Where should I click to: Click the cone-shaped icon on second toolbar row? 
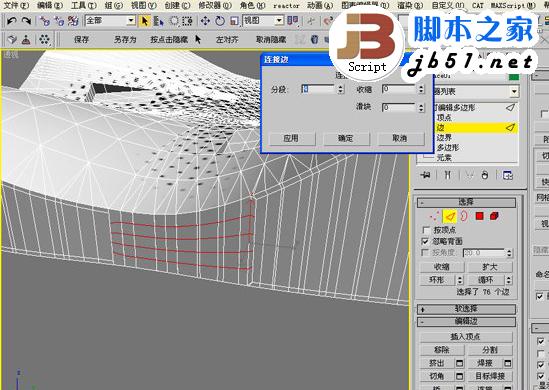(26, 40)
